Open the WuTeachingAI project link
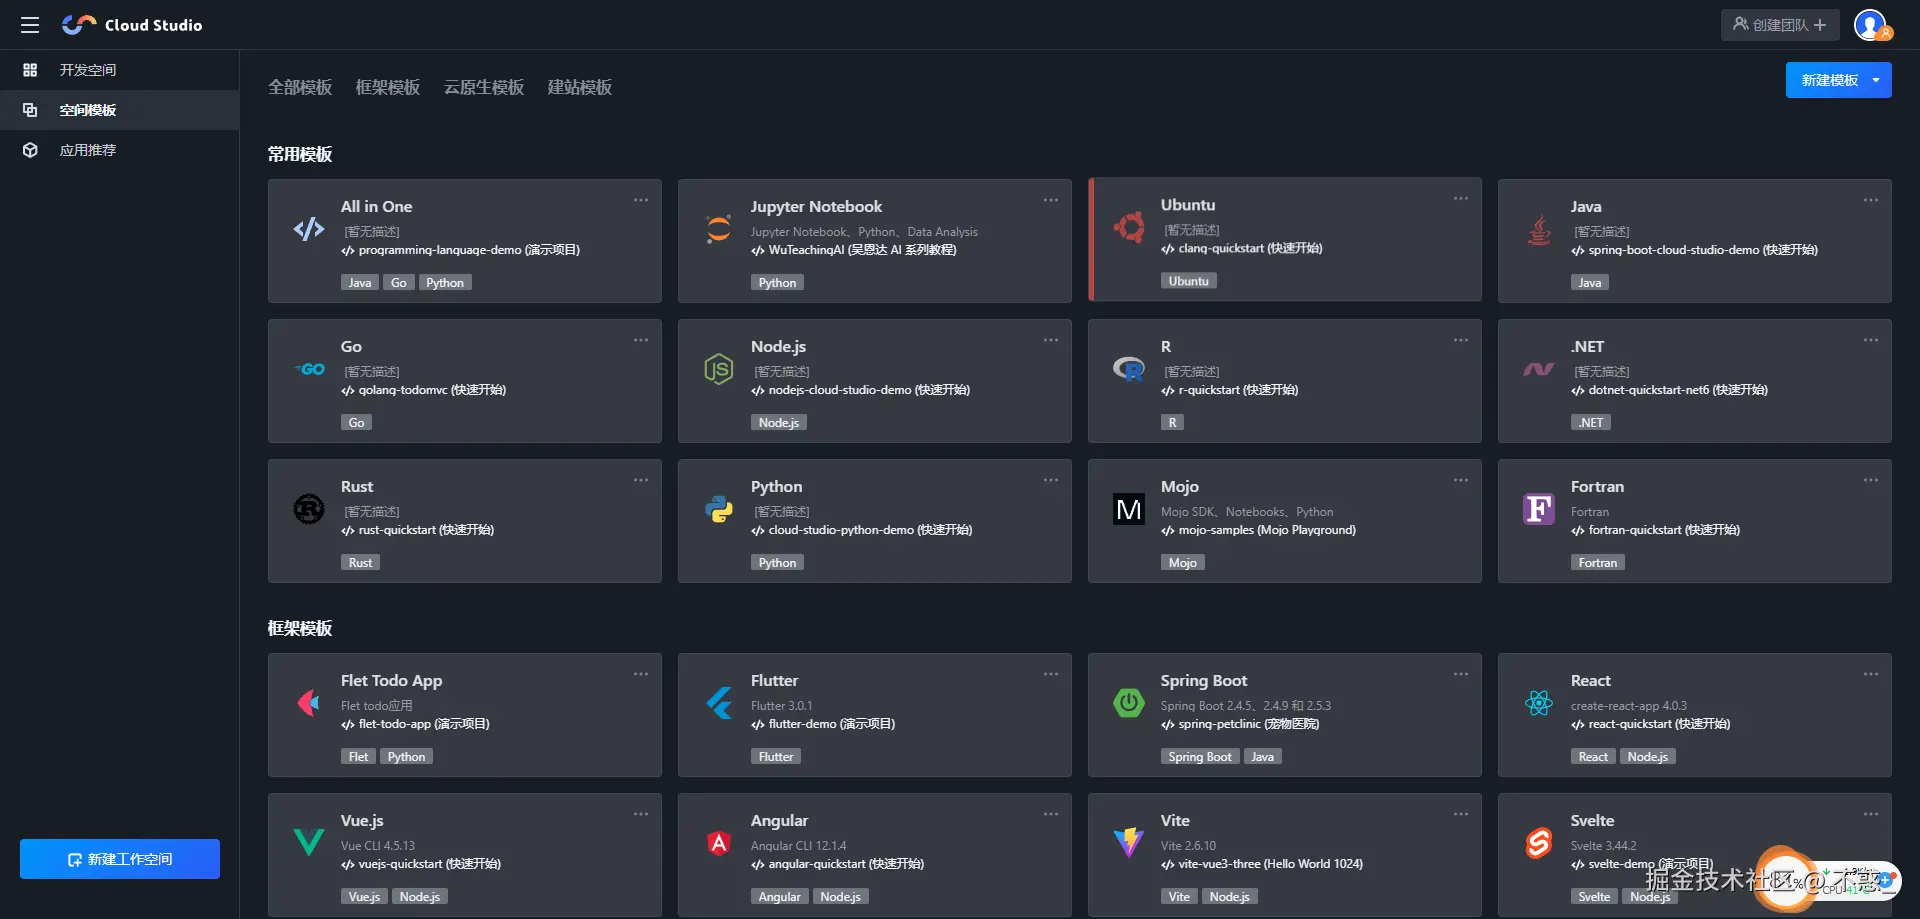 click(854, 250)
